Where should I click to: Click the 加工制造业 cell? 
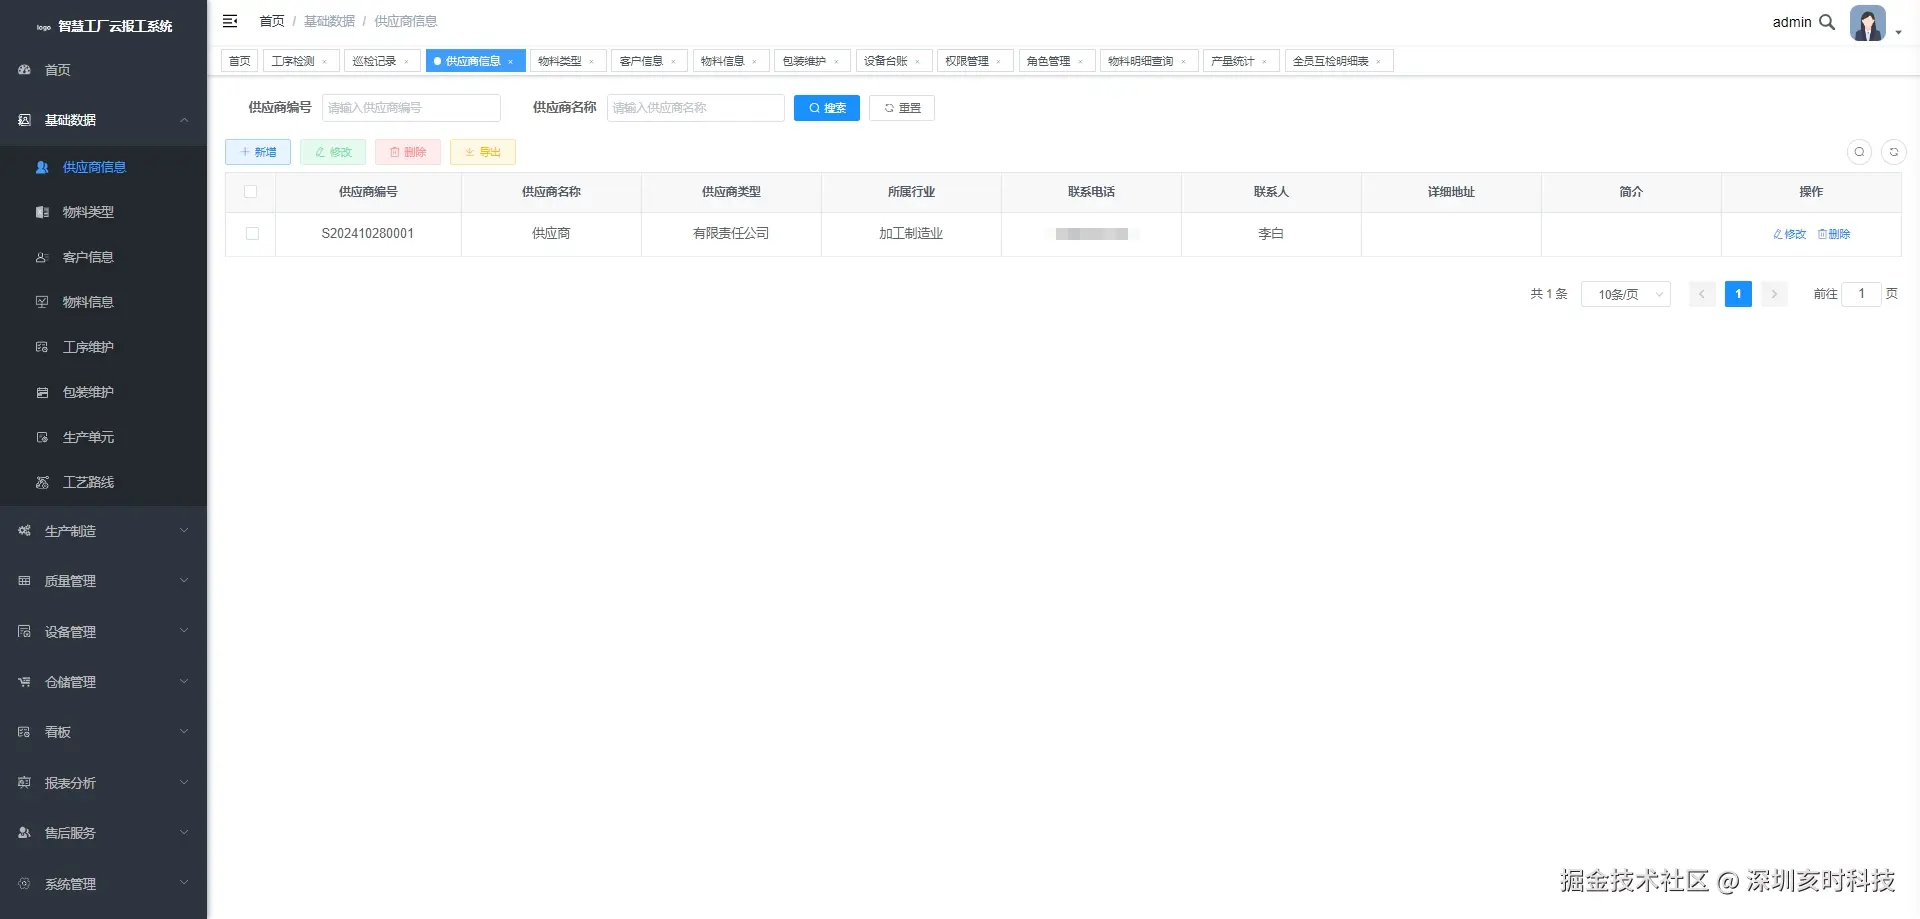911,234
